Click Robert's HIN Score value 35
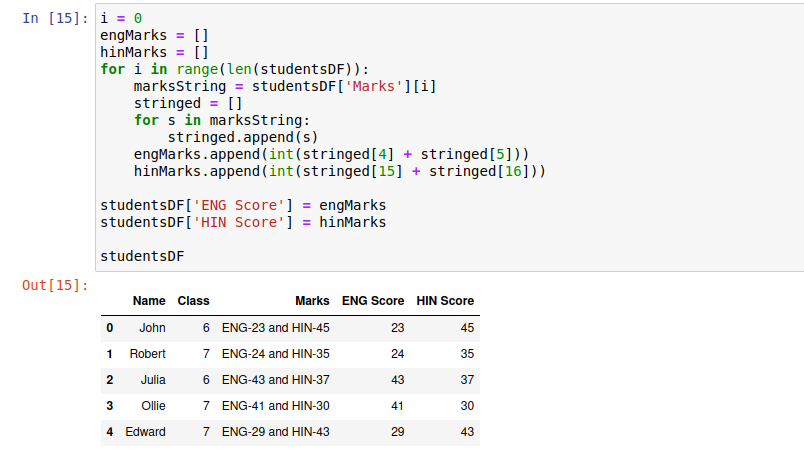The height and width of the screenshot is (454, 804). tap(467, 354)
